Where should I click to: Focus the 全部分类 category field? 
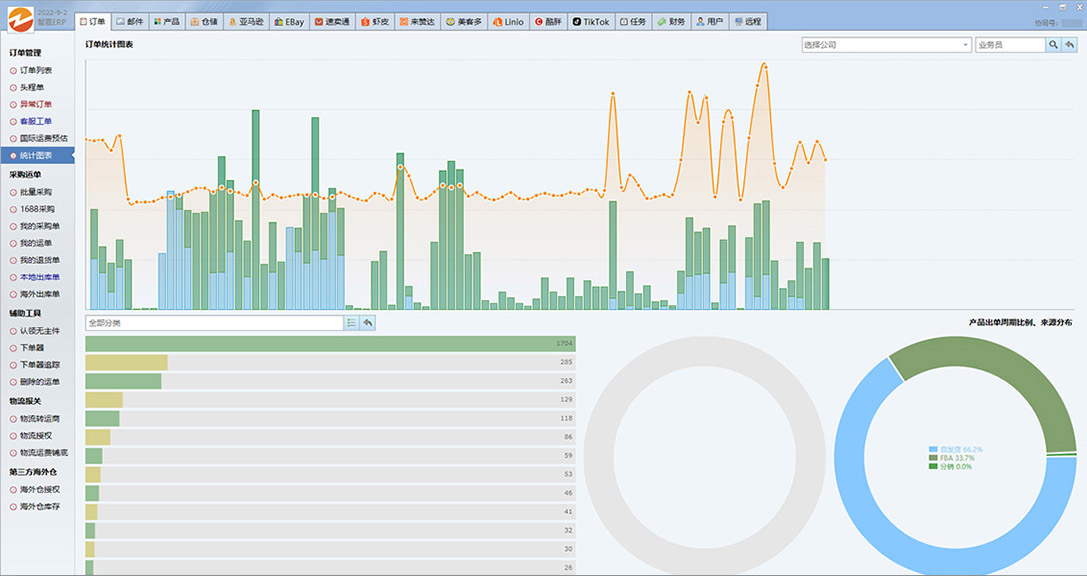[x=214, y=323]
